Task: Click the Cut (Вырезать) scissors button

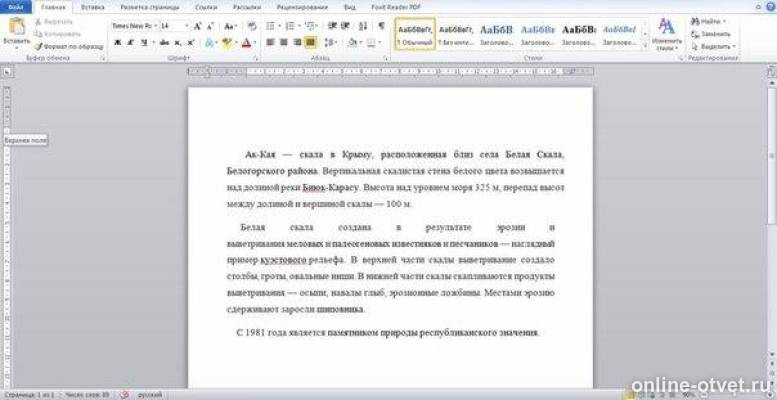Action: [53, 22]
